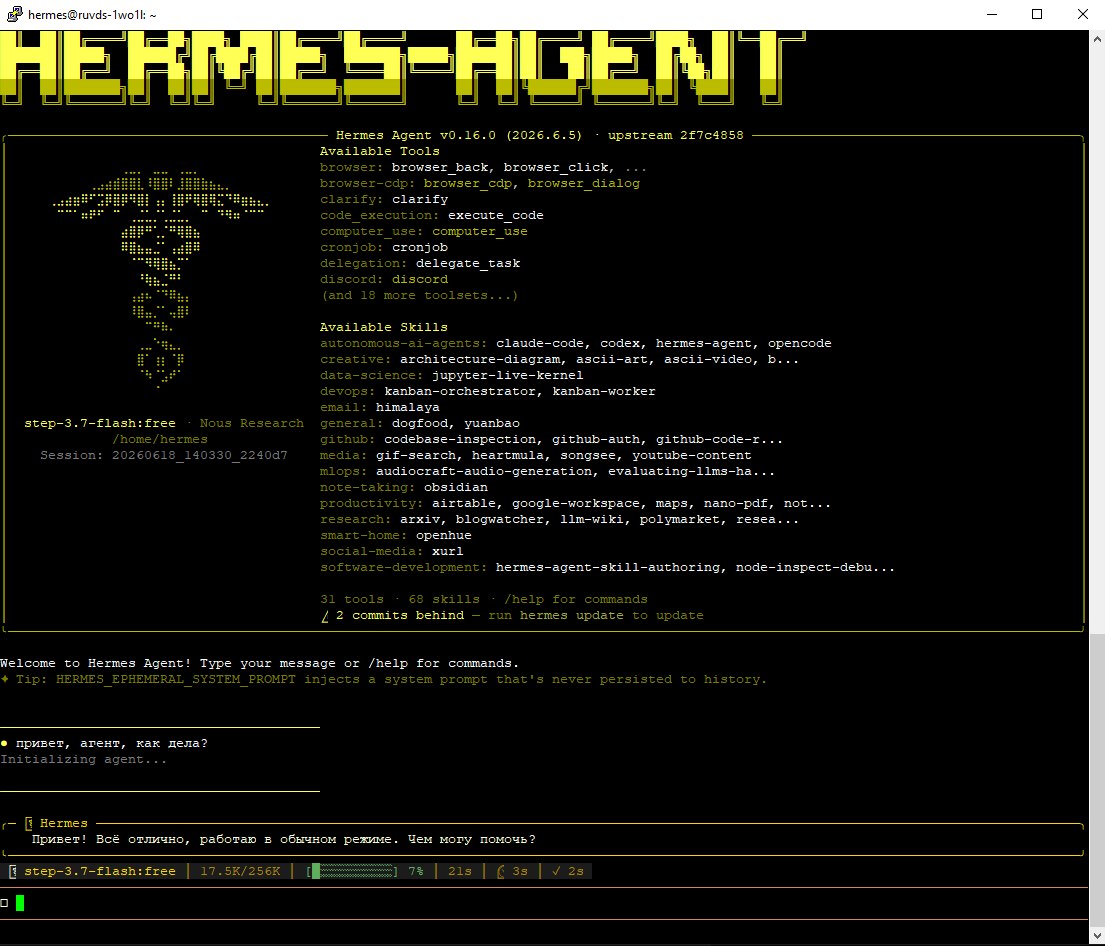The height and width of the screenshot is (946, 1105).
Task: Click the window title 'hermes@ruvds-1wo1l: ~'
Action: coord(92,14)
